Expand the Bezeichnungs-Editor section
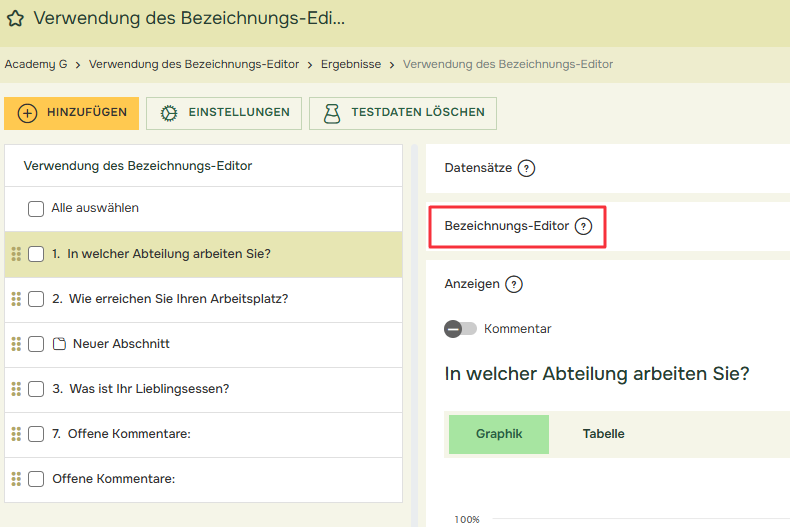The height and width of the screenshot is (527, 790). pyautogui.click(x=506, y=226)
